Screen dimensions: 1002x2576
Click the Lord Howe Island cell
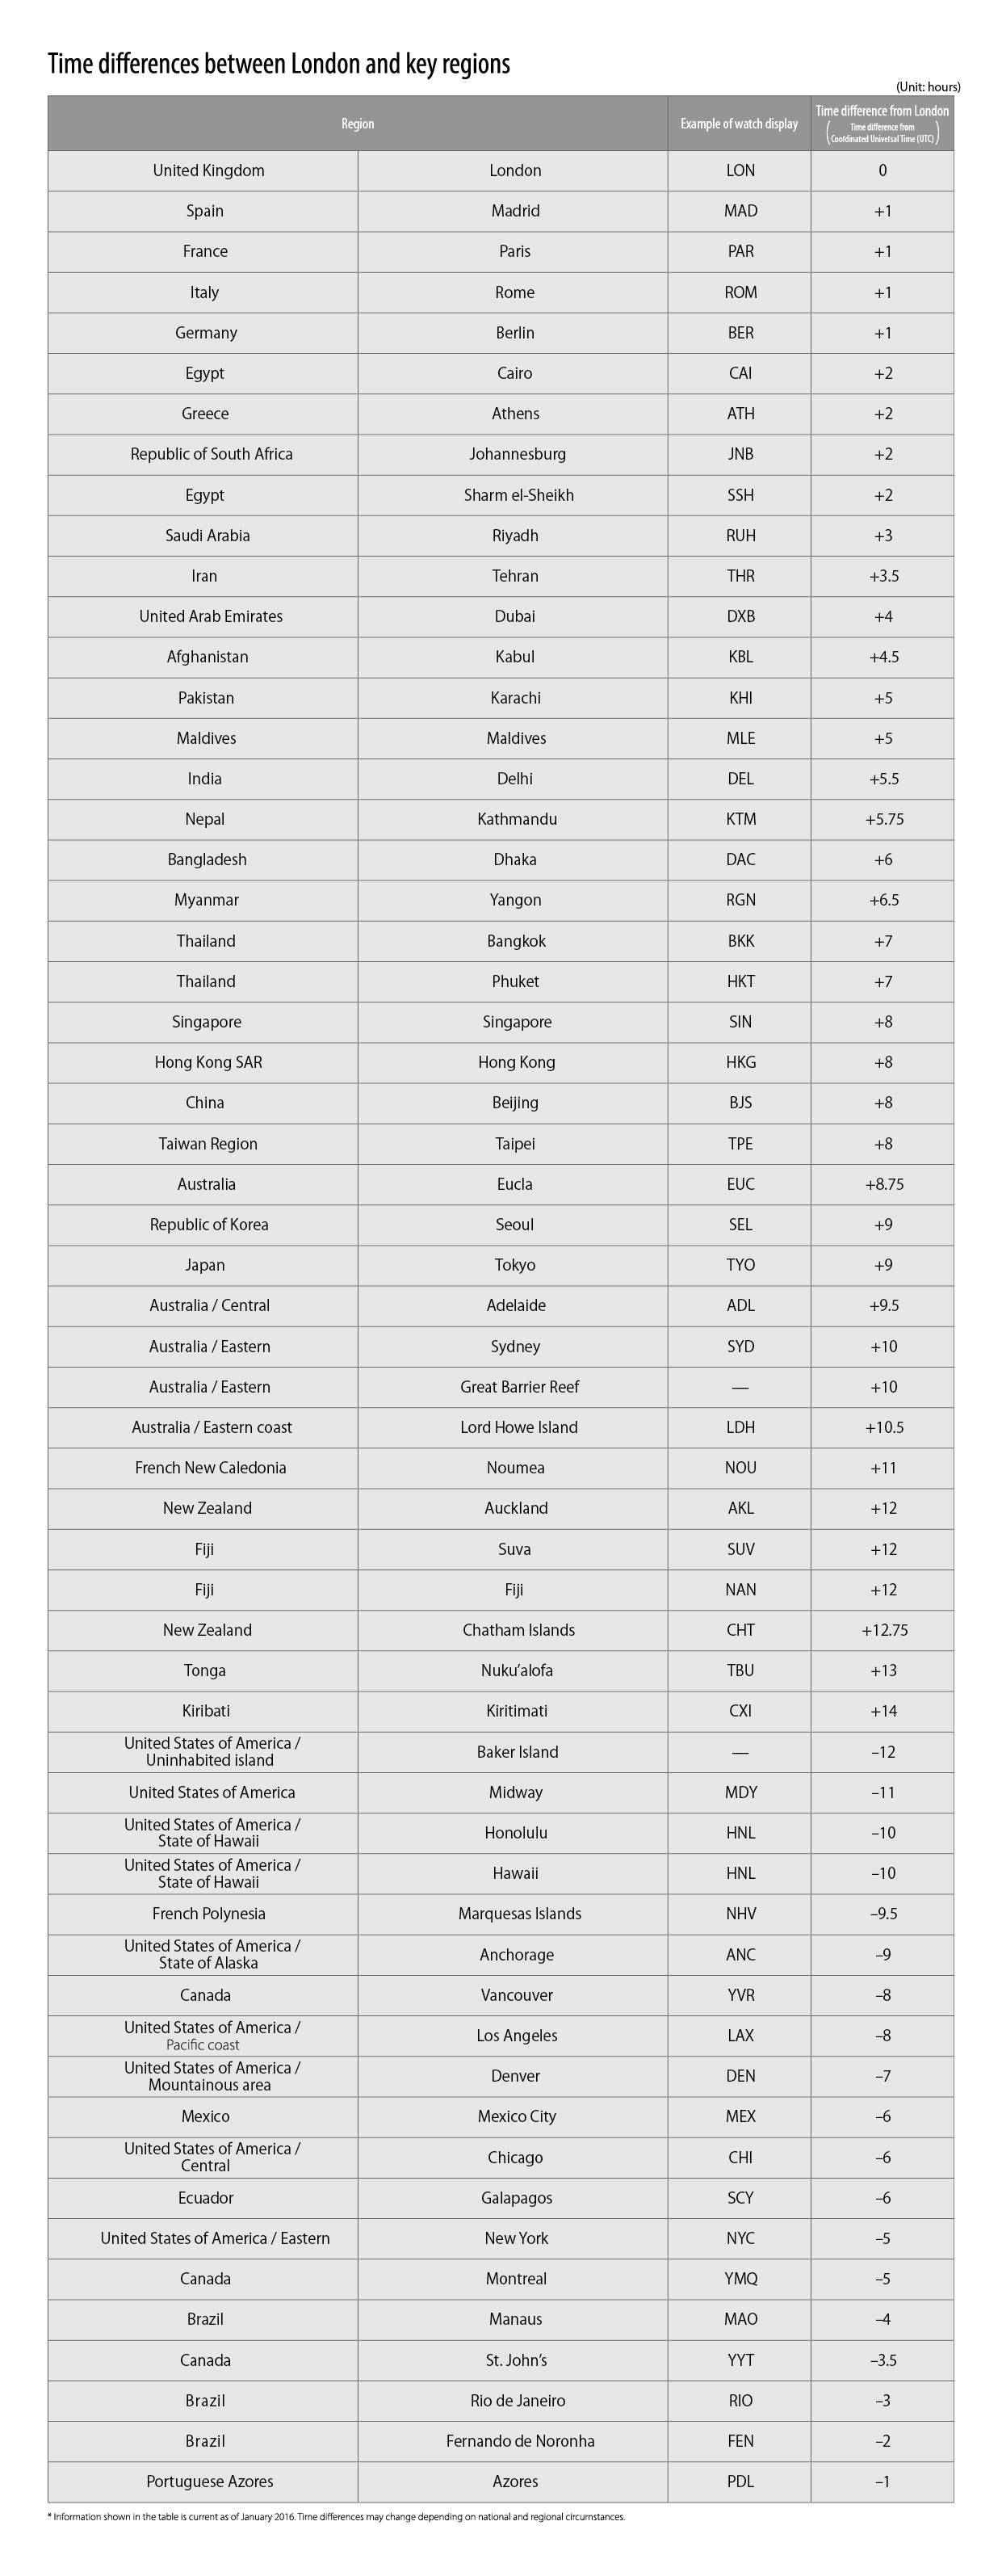tap(518, 1427)
